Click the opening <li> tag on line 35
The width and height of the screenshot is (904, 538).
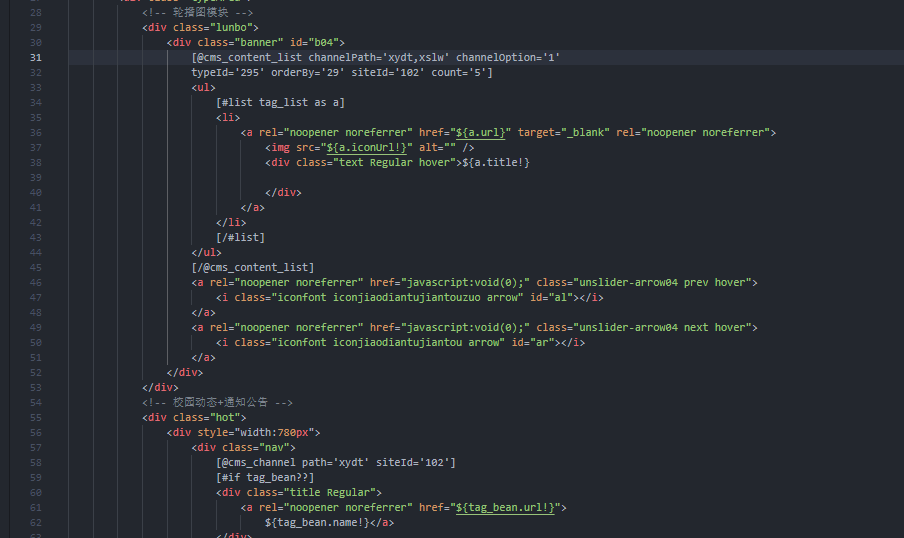click(x=228, y=118)
